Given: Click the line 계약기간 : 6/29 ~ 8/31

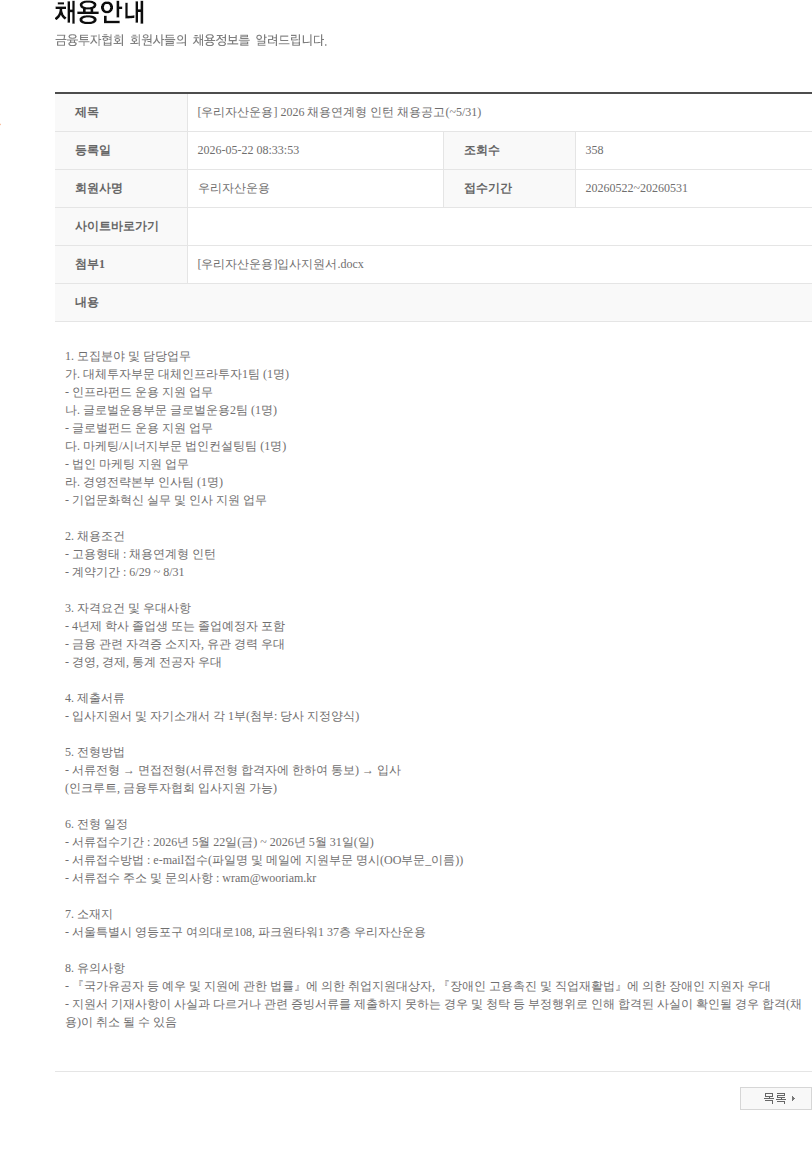Looking at the screenshot, I should click(x=124, y=572).
